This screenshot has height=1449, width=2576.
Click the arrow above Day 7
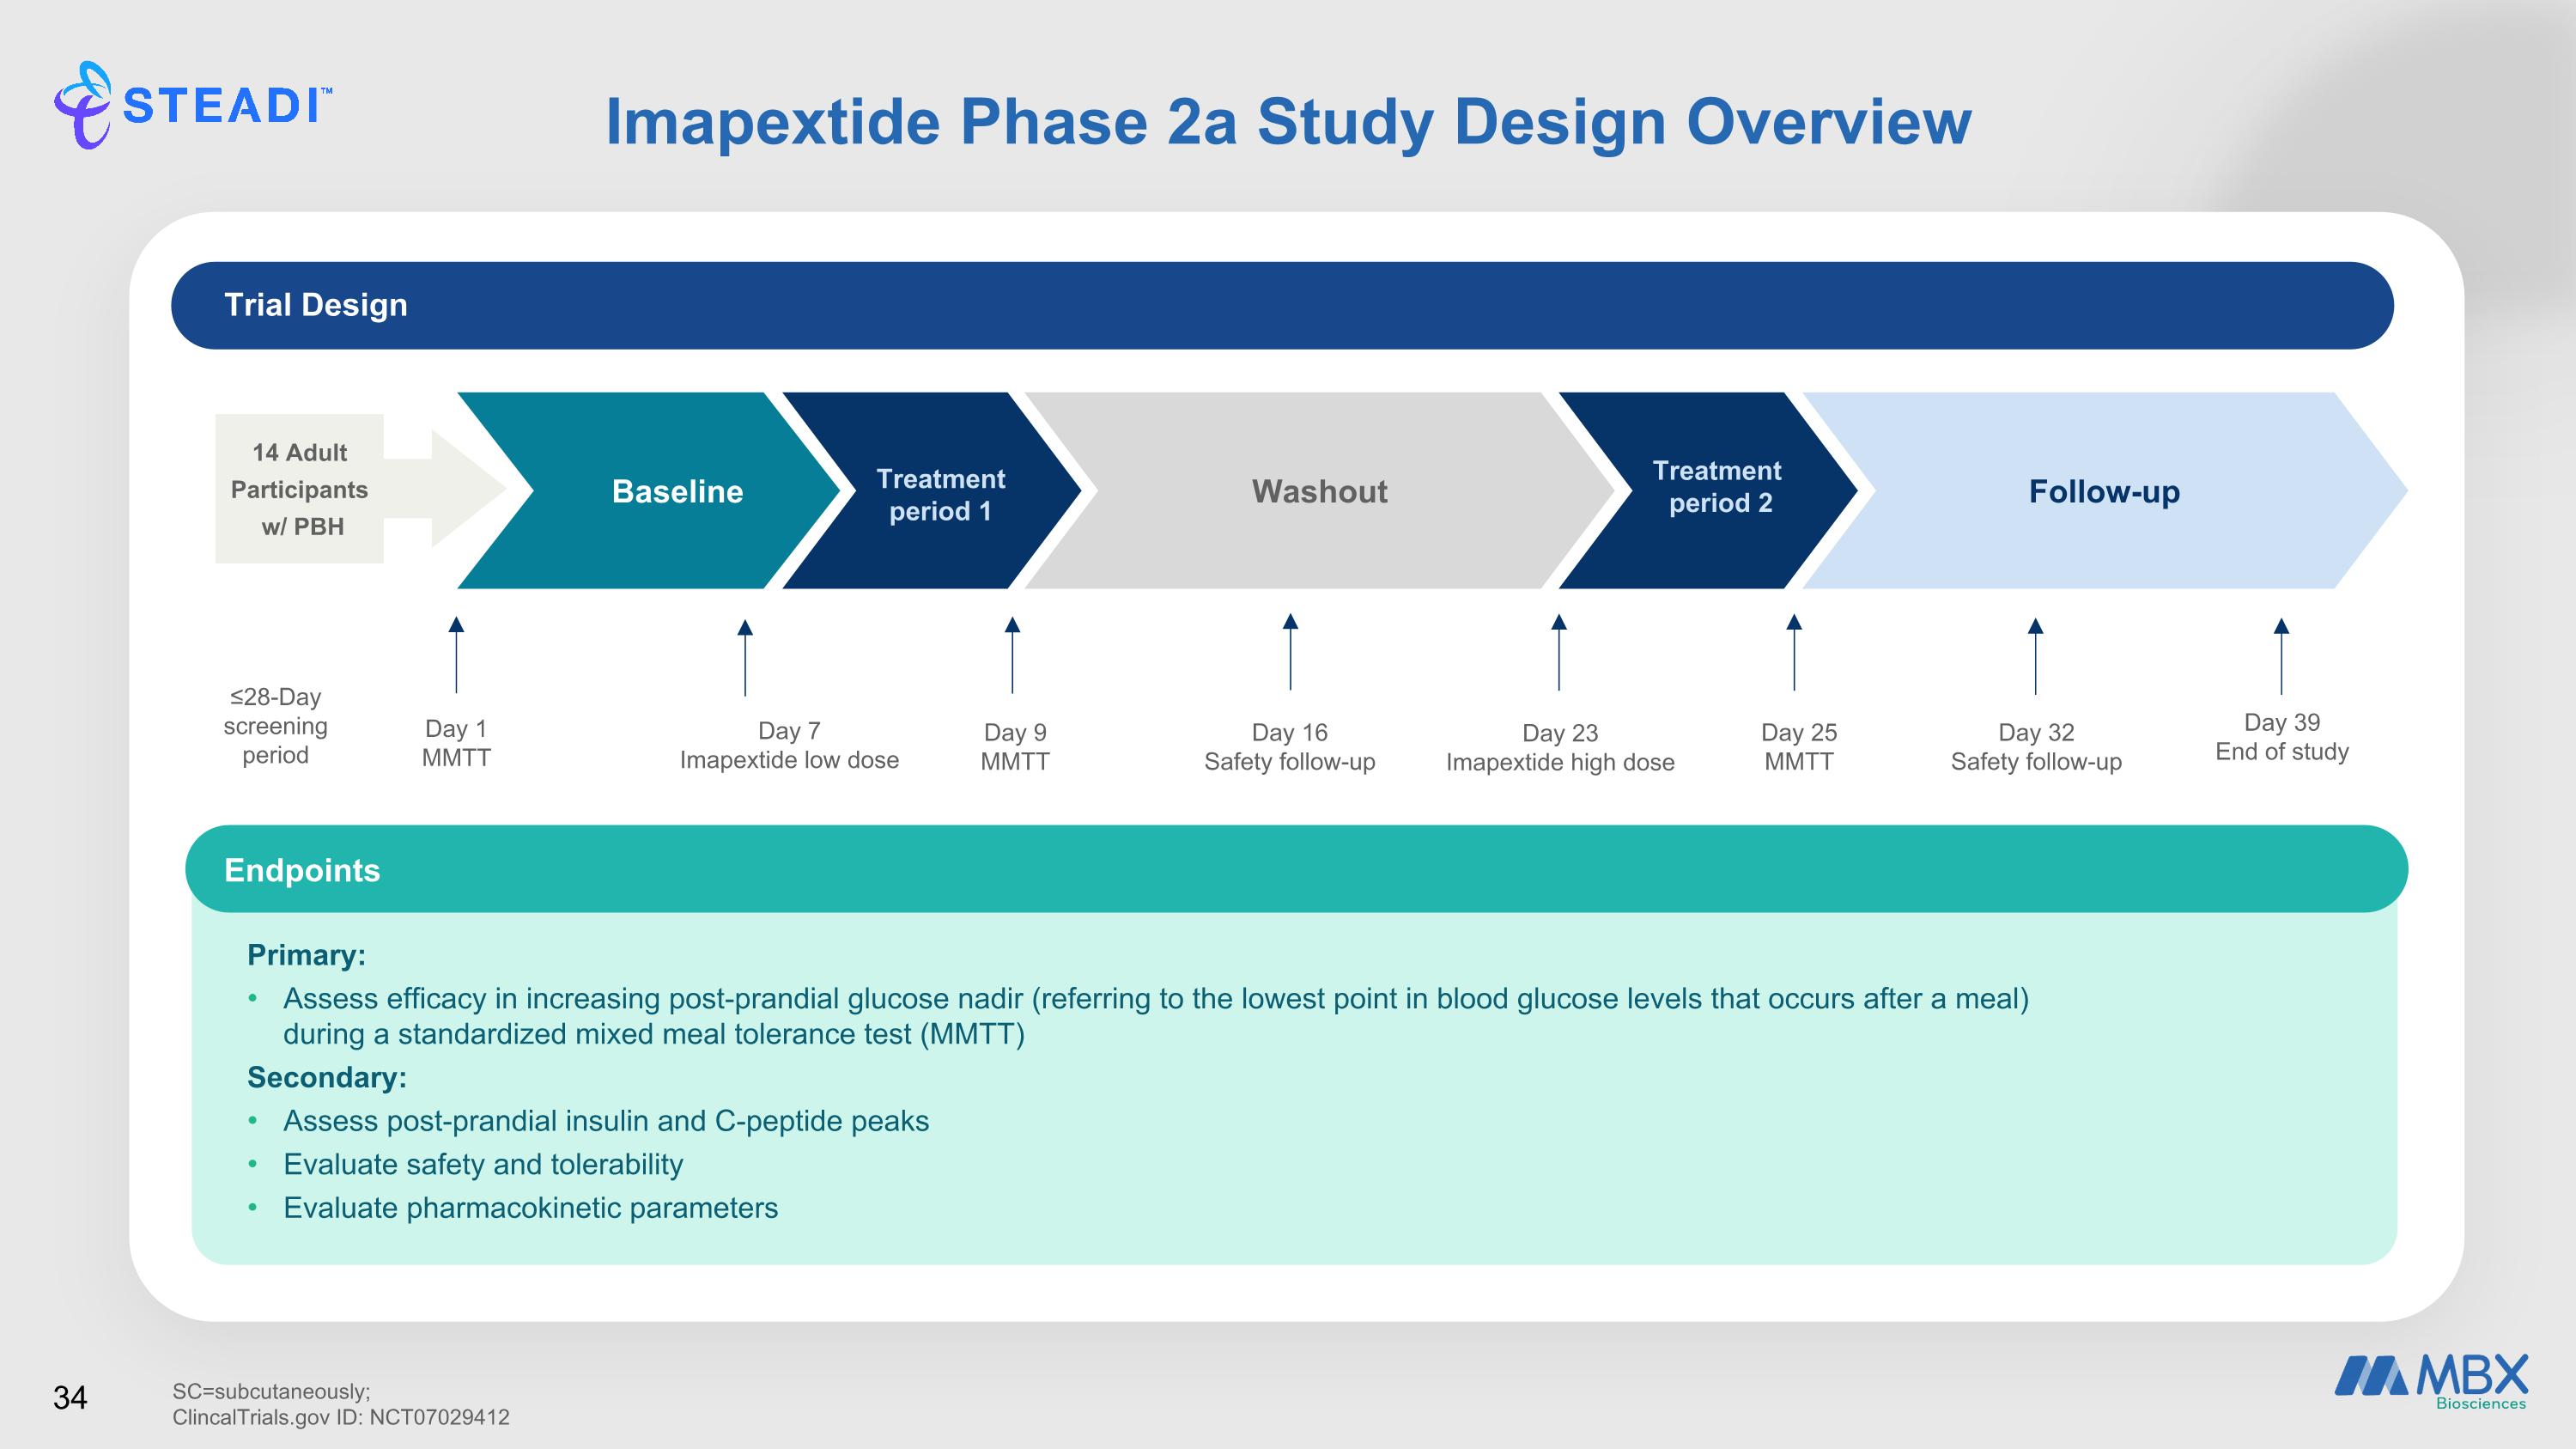pyautogui.click(x=745, y=657)
